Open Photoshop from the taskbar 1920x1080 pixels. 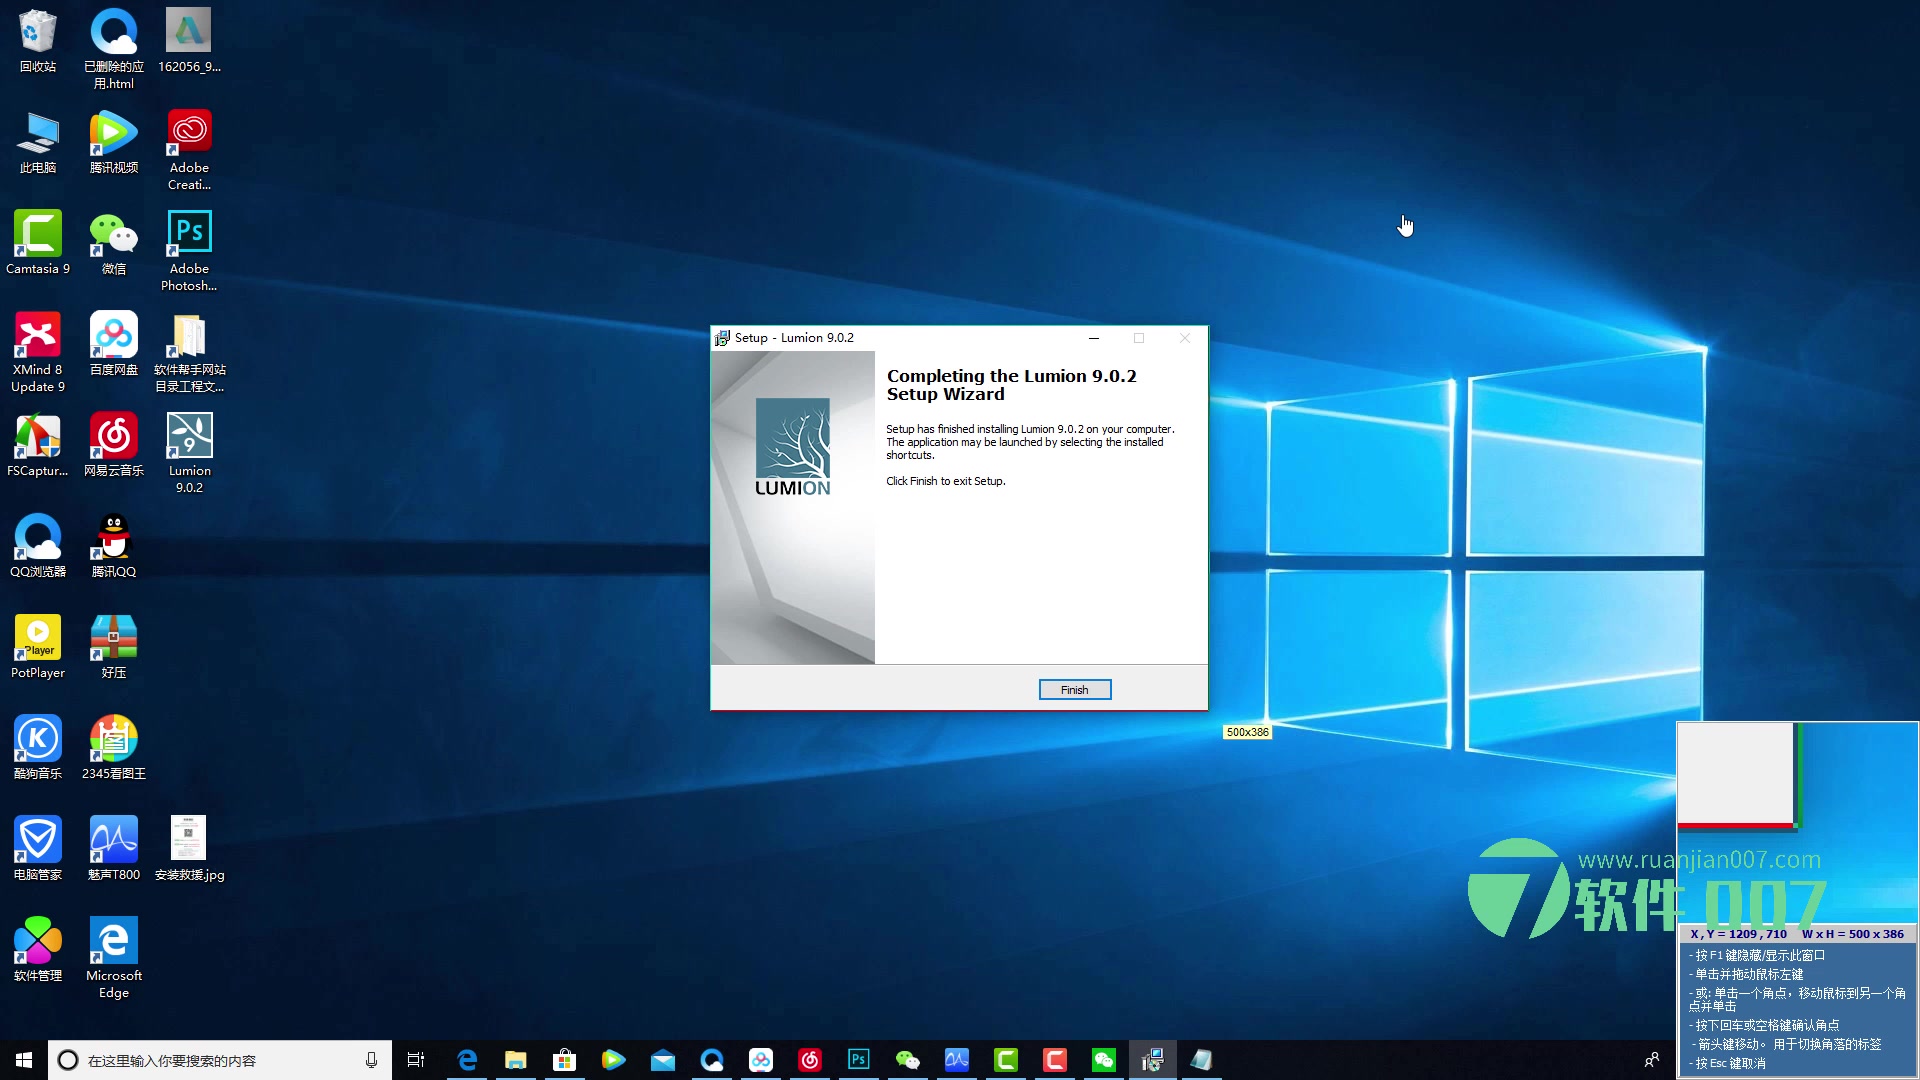pyautogui.click(x=858, y=1060)
